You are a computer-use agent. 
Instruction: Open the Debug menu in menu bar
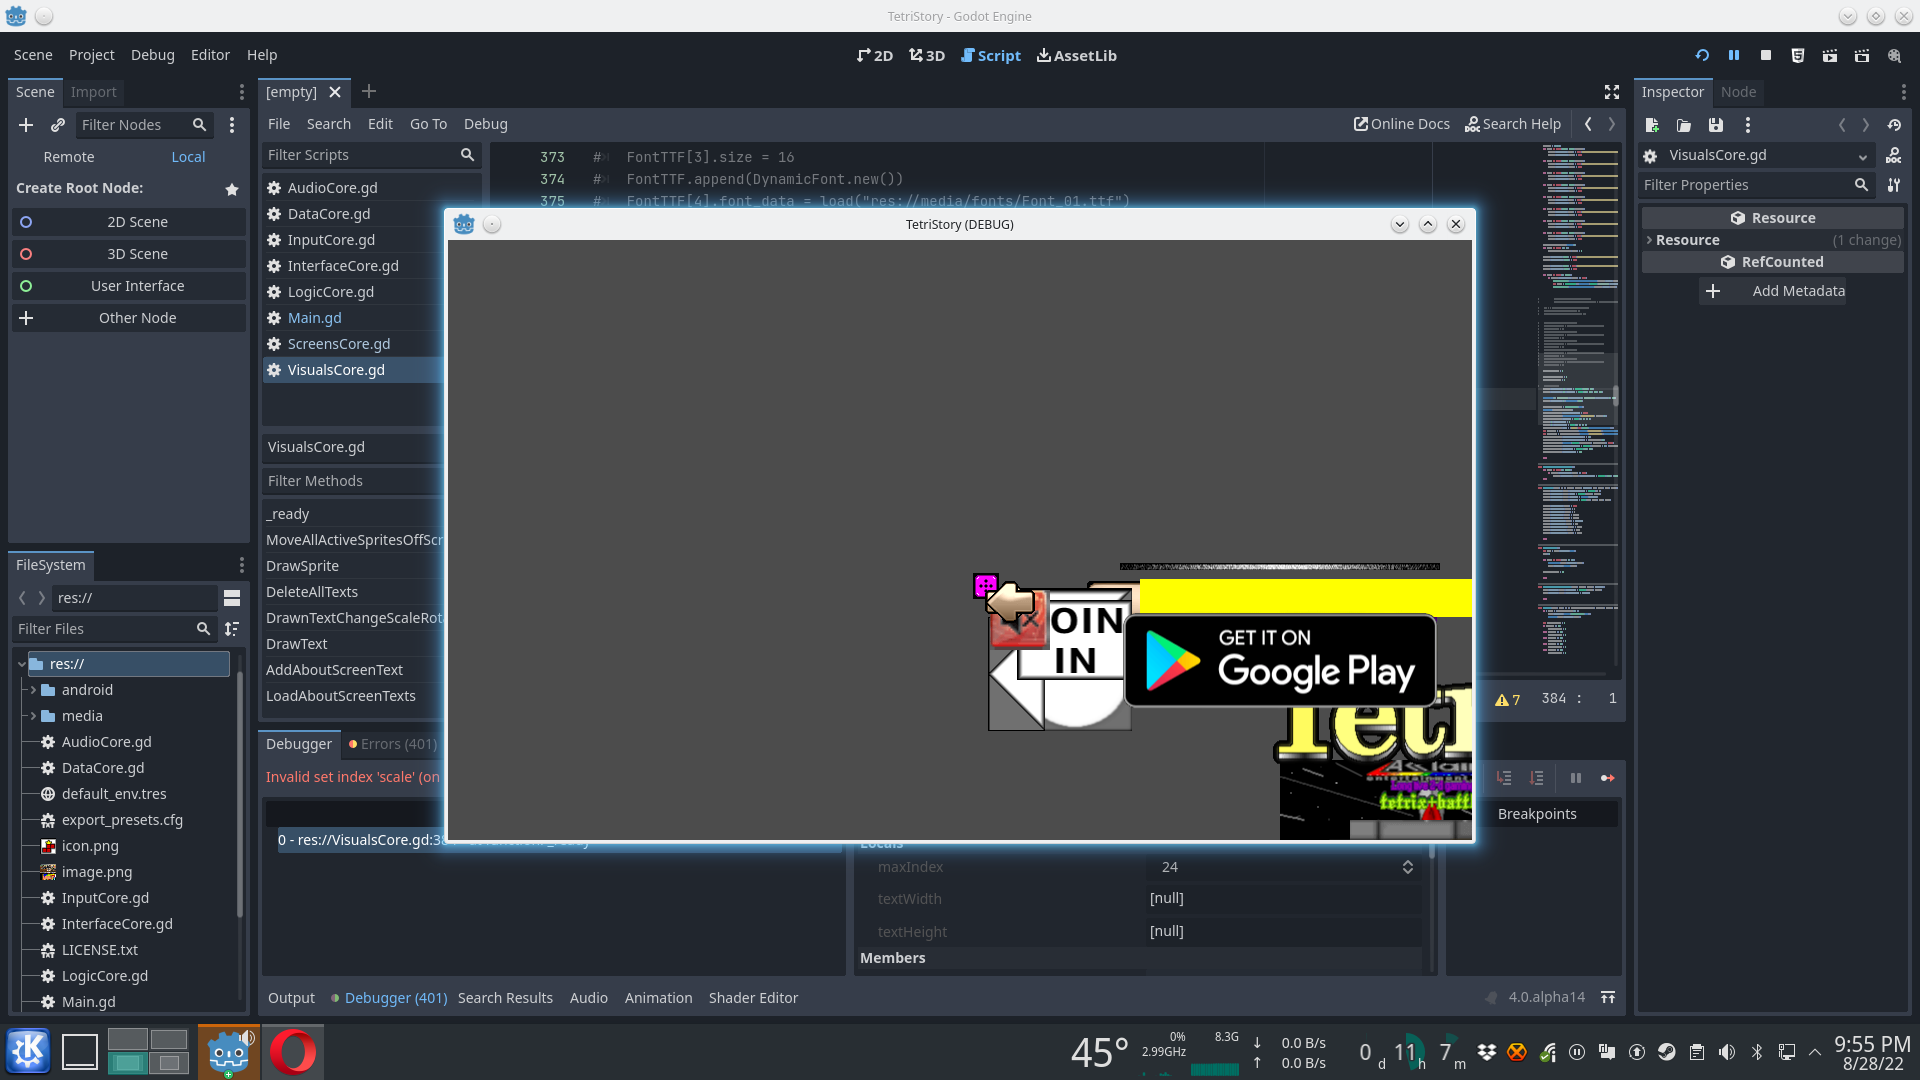point(153,55)
